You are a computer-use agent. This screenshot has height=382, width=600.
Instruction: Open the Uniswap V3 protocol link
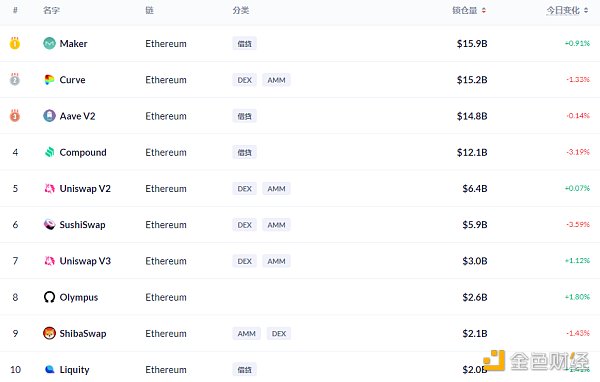[85, 261]
